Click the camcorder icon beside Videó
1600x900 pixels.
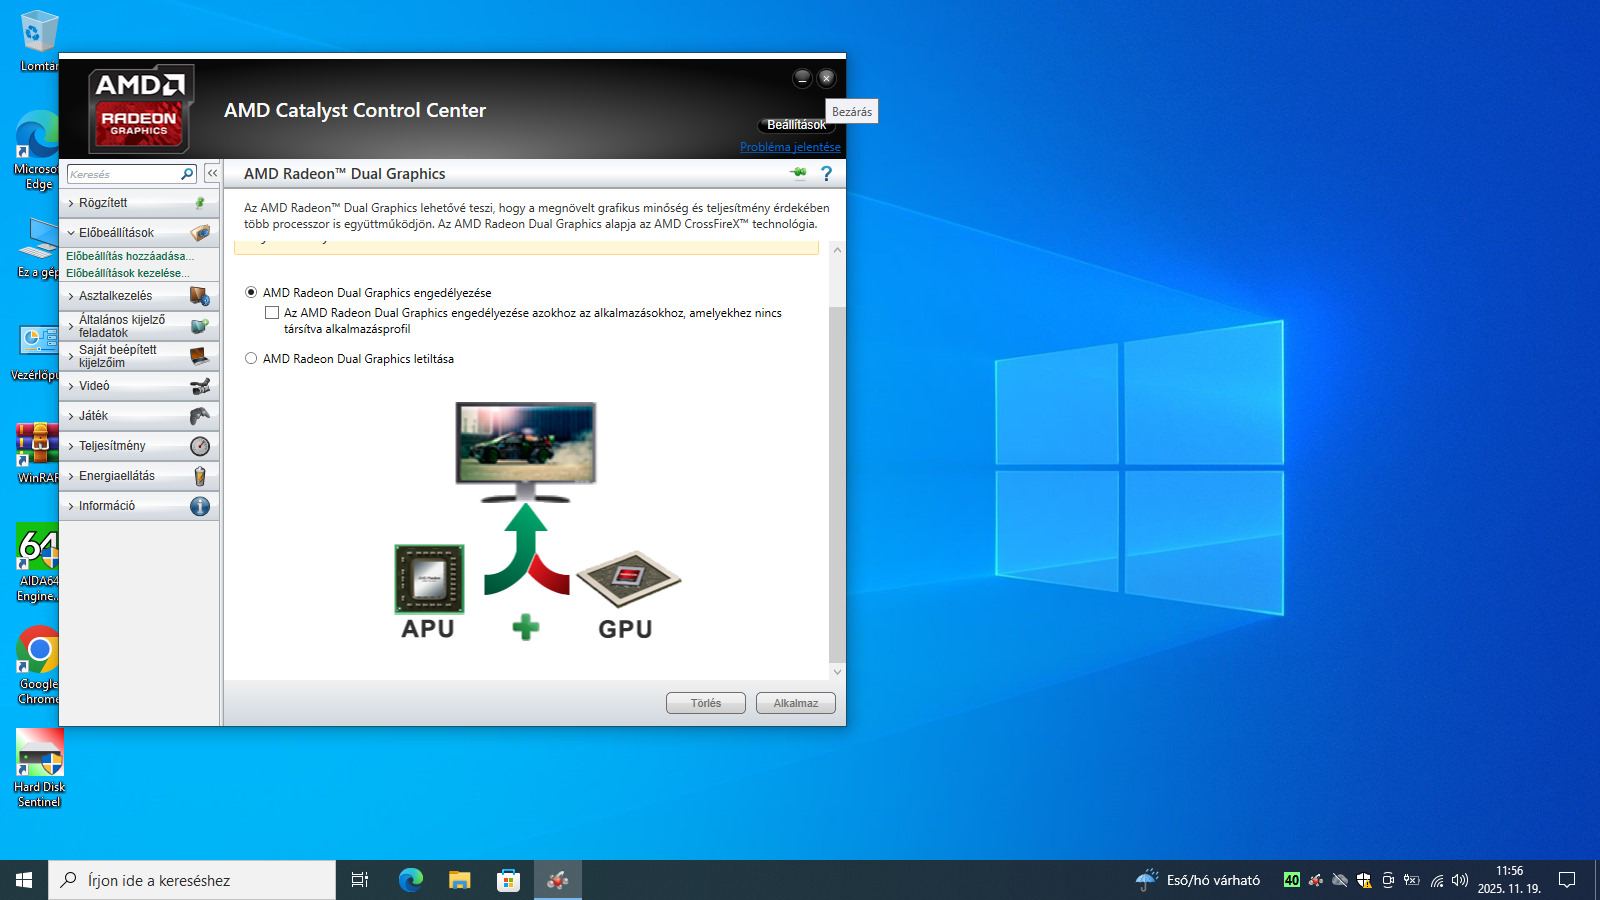point(200,386)
